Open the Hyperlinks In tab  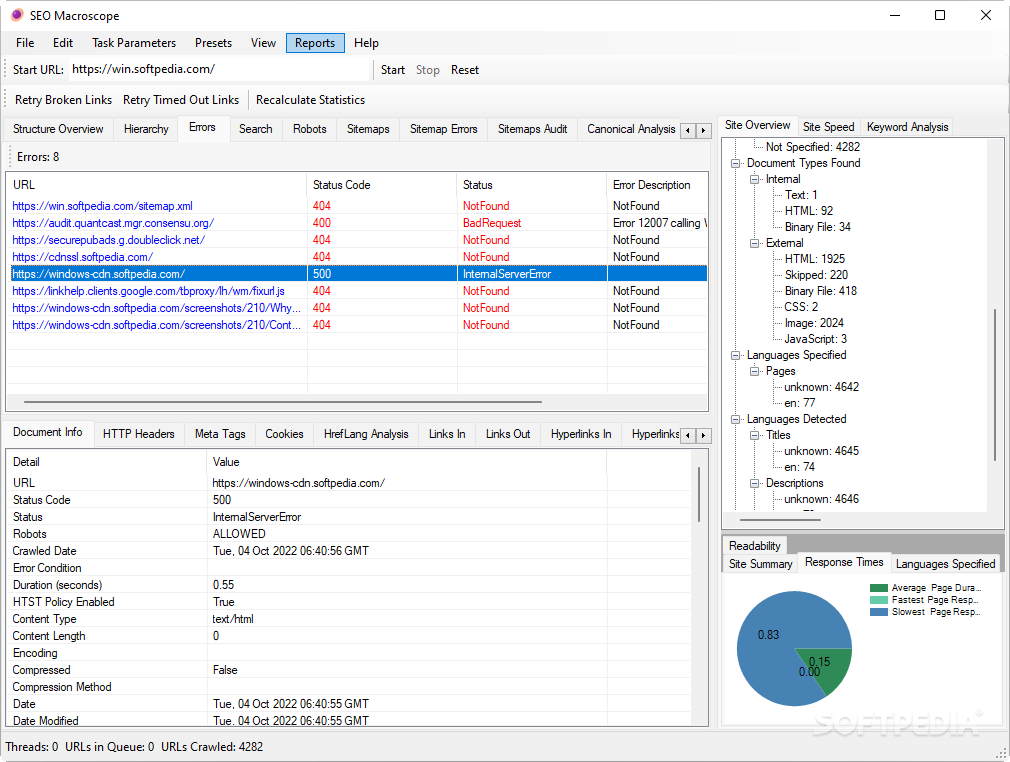(x=581, y=434)
